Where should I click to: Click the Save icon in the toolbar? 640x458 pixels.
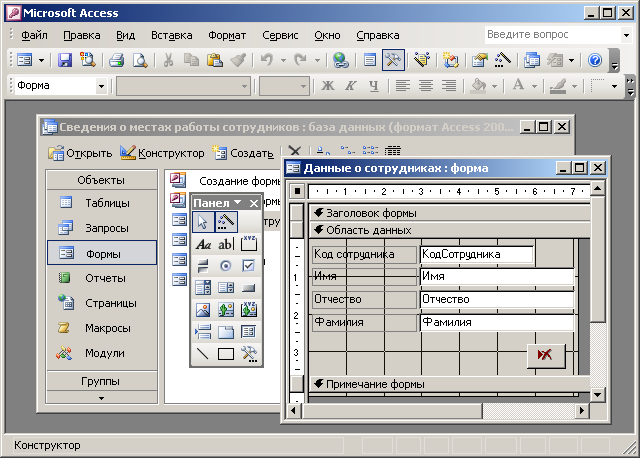(64, 60)
